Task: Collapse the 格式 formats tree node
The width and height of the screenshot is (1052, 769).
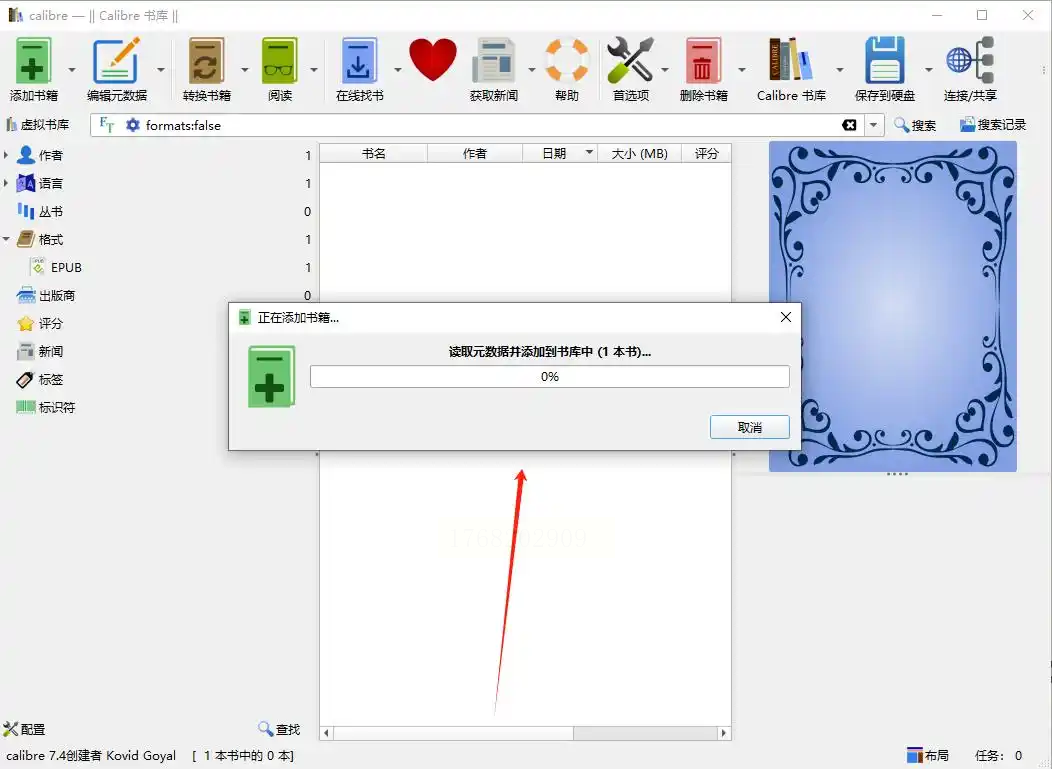Action: pyautogui.click(x=6, y=239)
